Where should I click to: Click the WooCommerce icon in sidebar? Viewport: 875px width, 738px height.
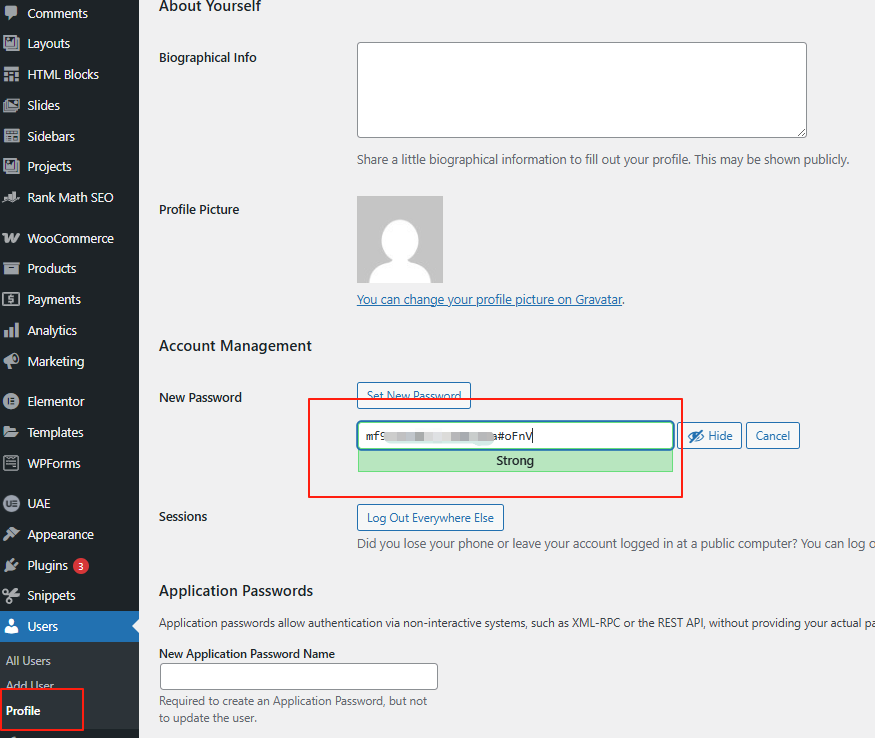tap(12, 238)
